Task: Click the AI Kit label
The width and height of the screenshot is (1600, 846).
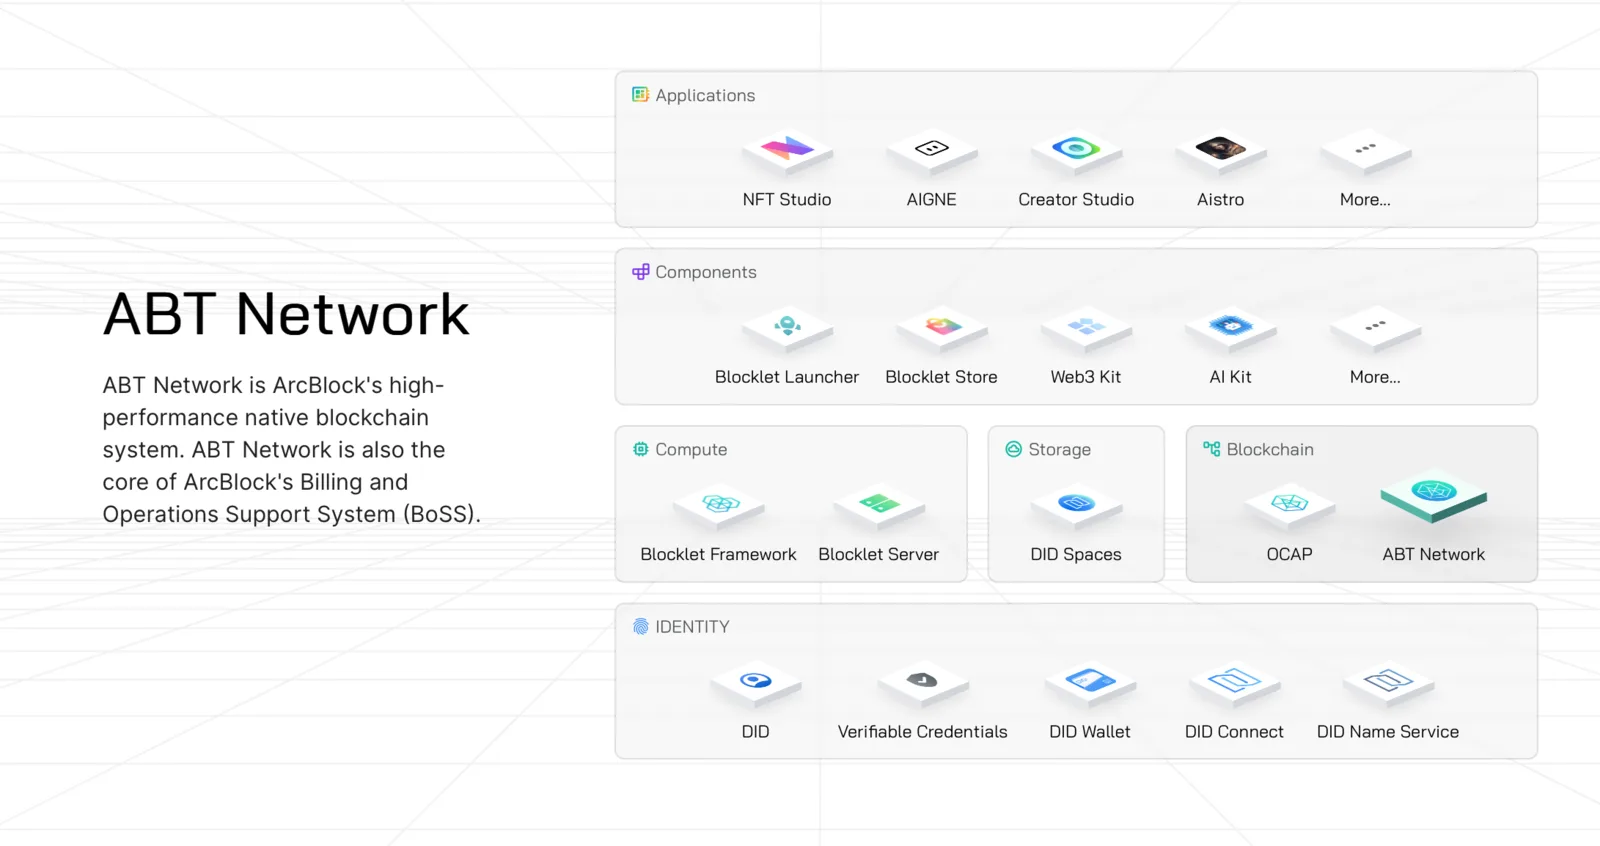Action: pos(1231,377)
